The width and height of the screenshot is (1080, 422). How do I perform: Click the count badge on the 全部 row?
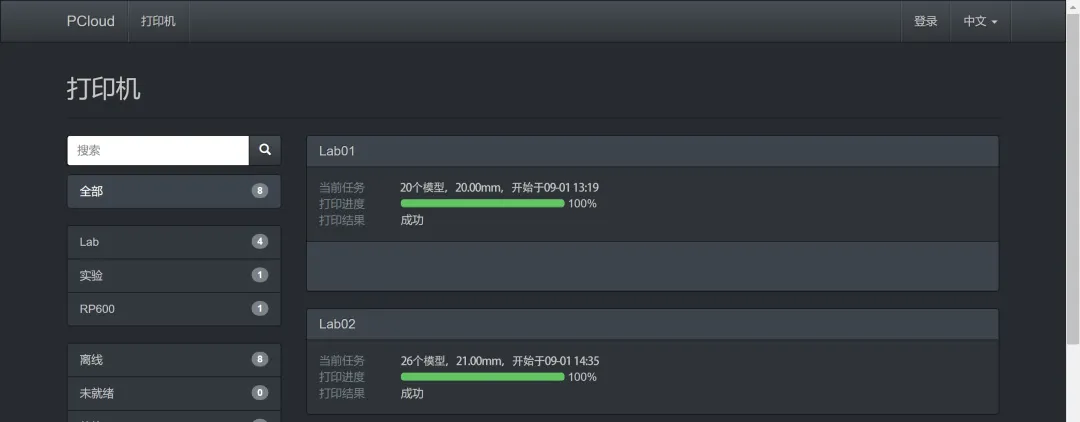[x=260, y=191]
